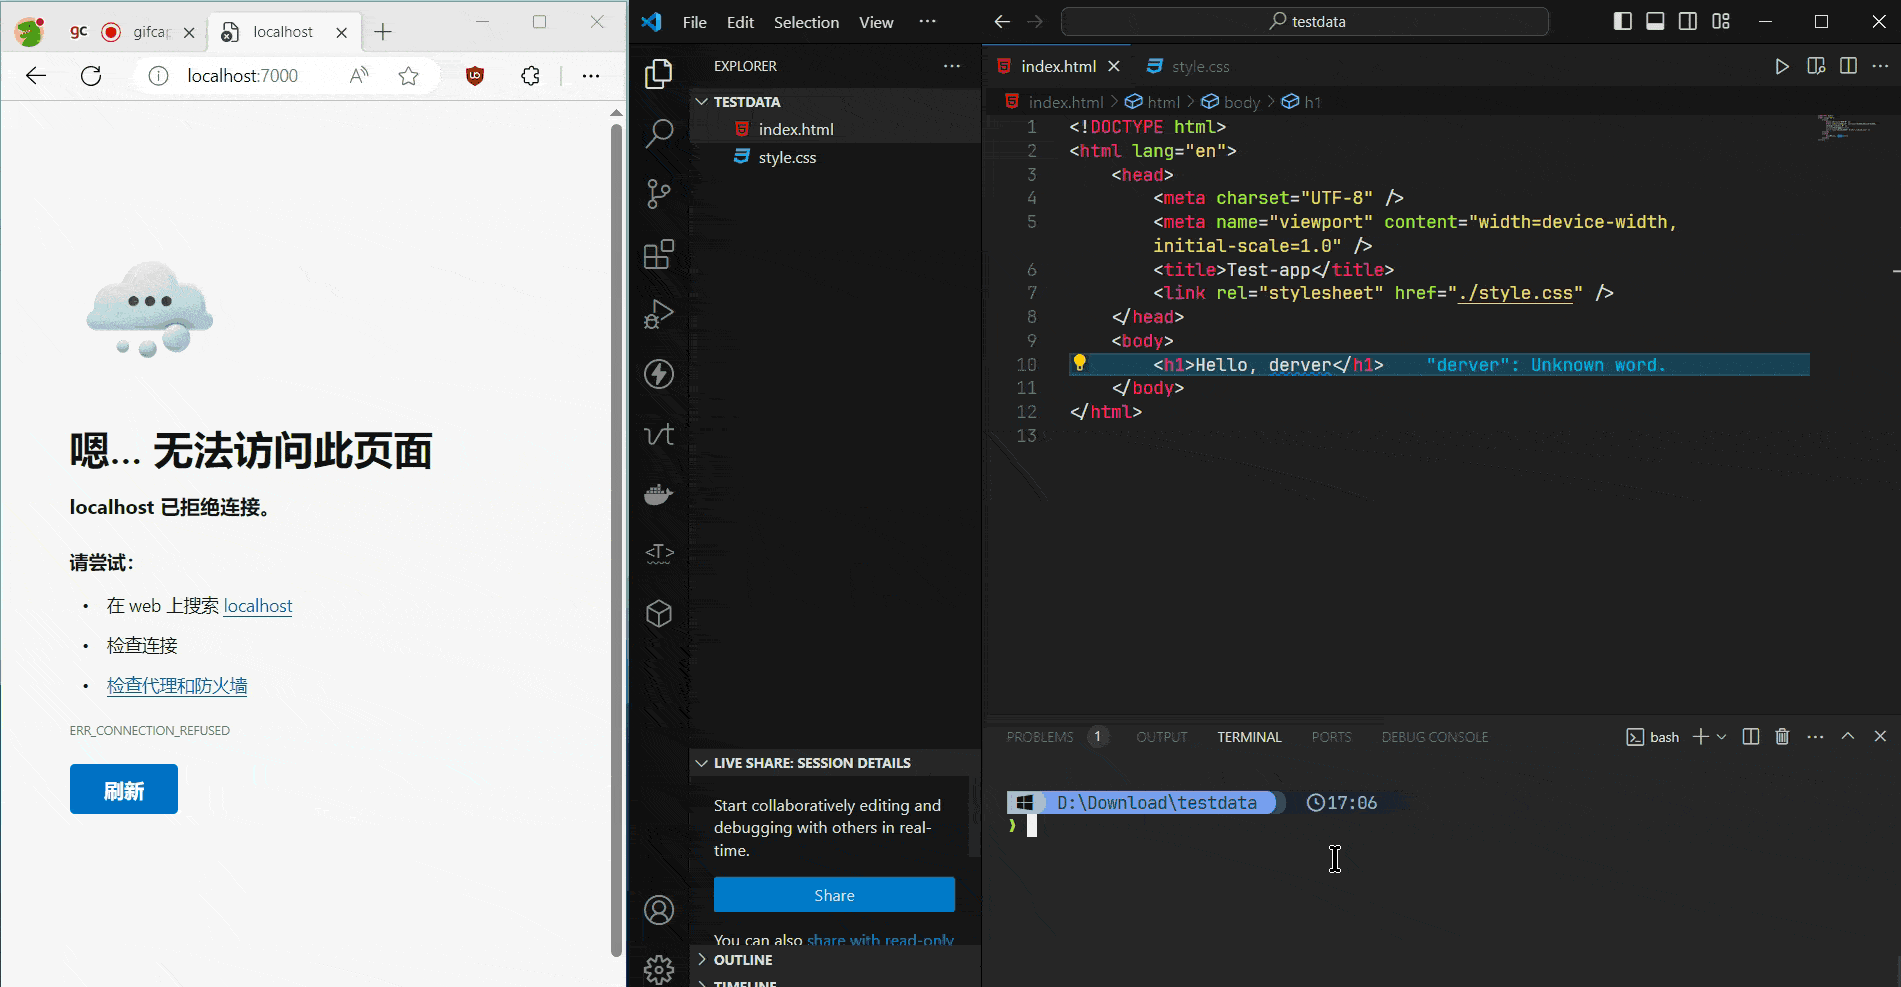The image size is (1901, 987).
Task: Go back in the browser
Action: pyautogui.click(x=36, y=76)
